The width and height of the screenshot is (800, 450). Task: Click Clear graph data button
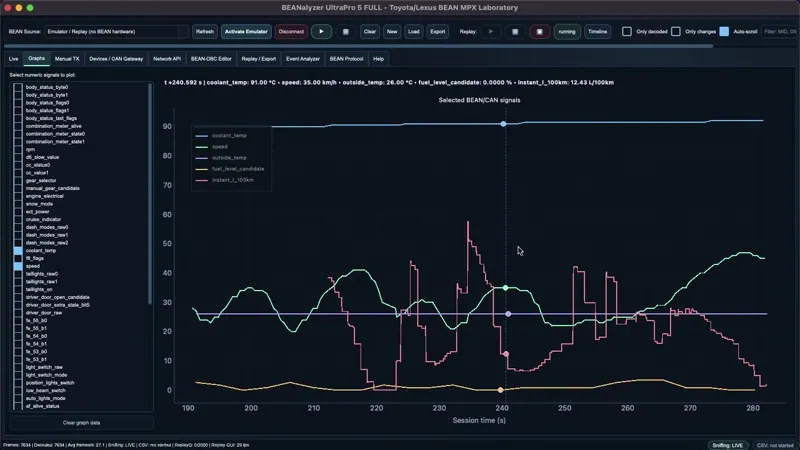point(82,422)
